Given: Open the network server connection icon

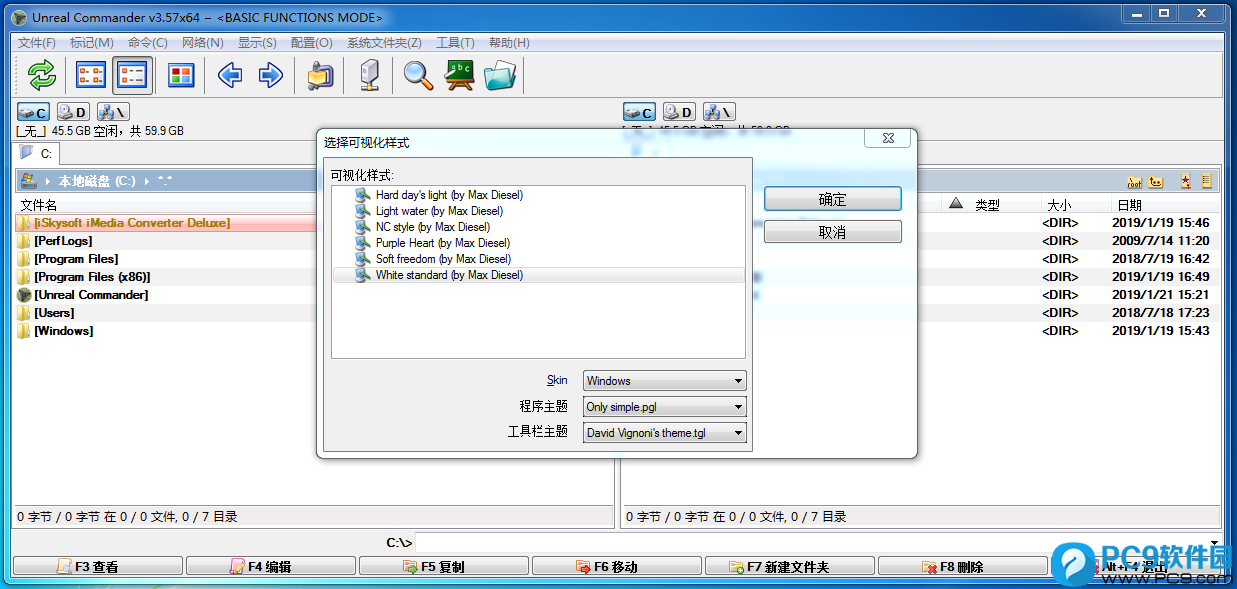Looking at the screenshot, I should [369, 75].
